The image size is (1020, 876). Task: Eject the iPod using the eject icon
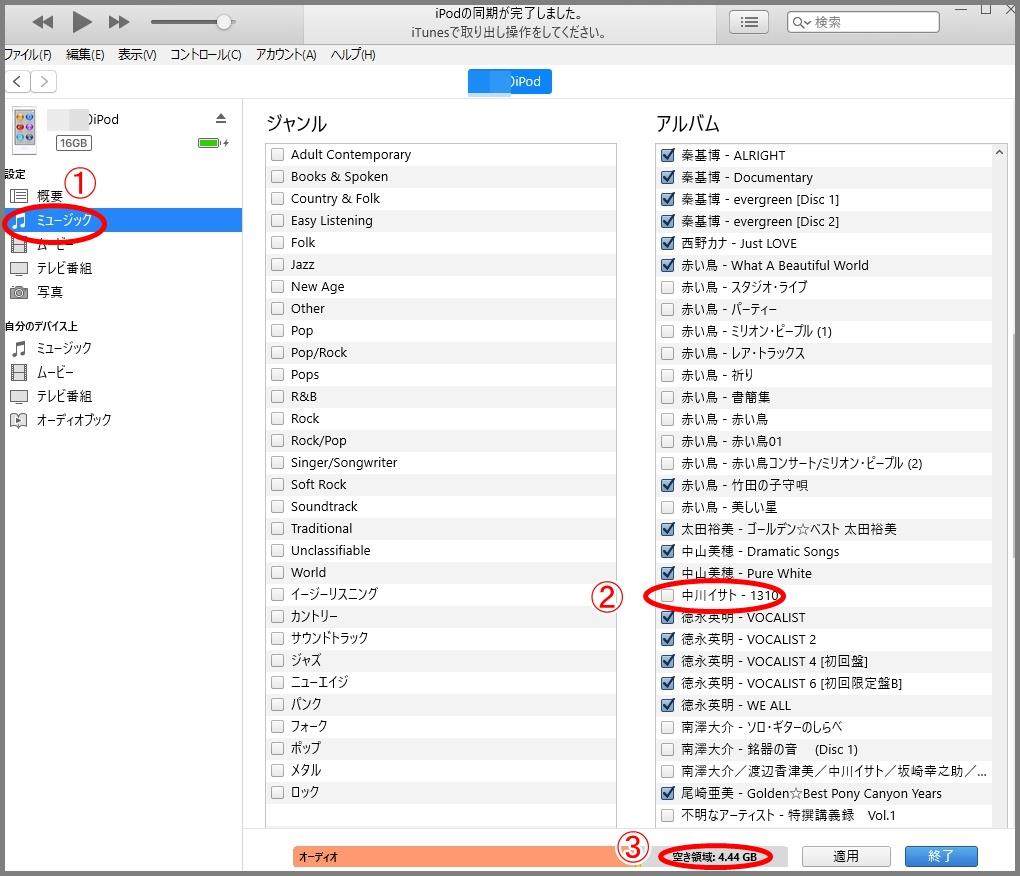[221, 118]
